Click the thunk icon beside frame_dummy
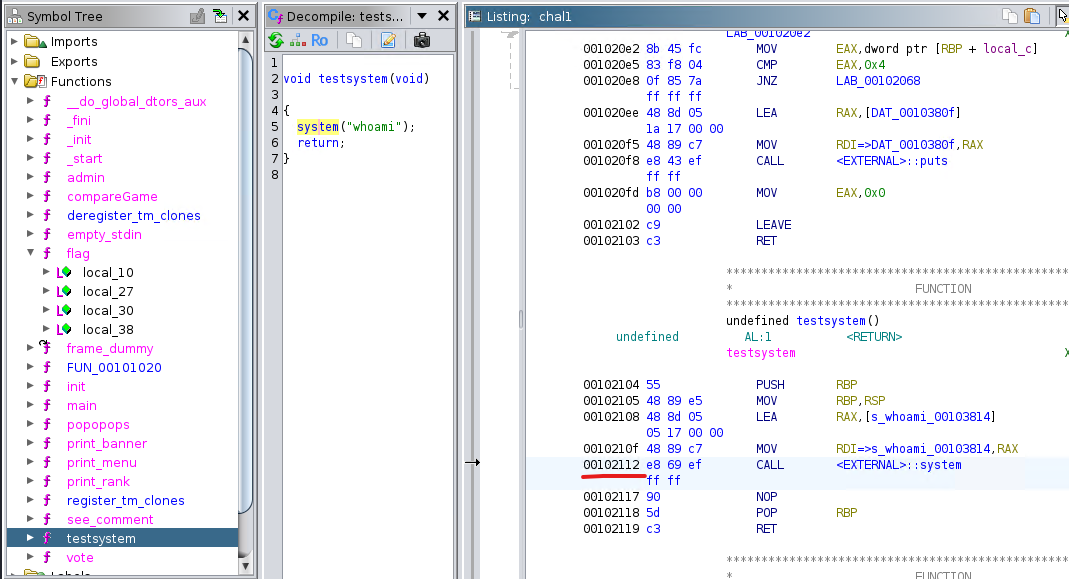 pos(46,347)
